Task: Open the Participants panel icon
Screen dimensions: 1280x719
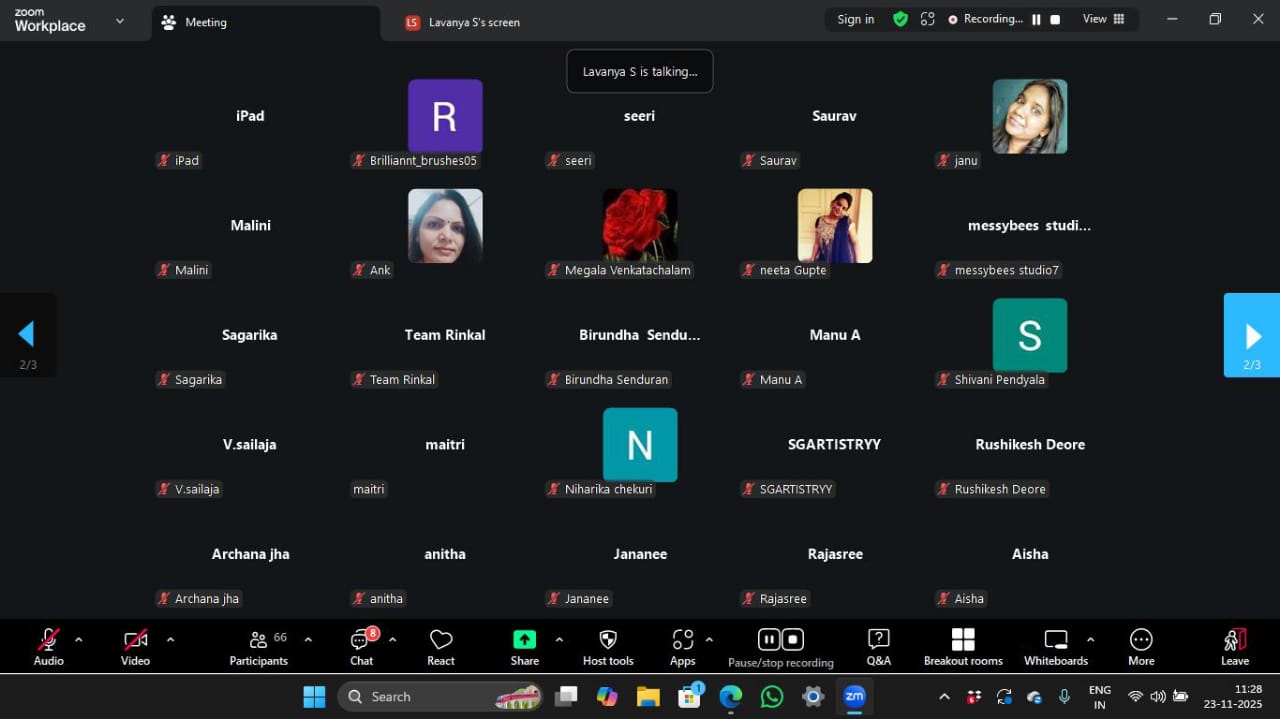Action: pos(259,640)
